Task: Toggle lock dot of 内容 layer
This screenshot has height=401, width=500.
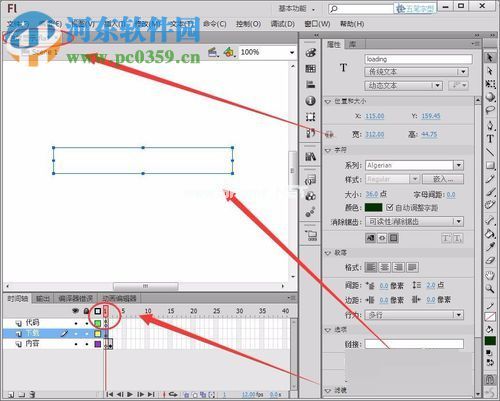Action: point(87,344)
